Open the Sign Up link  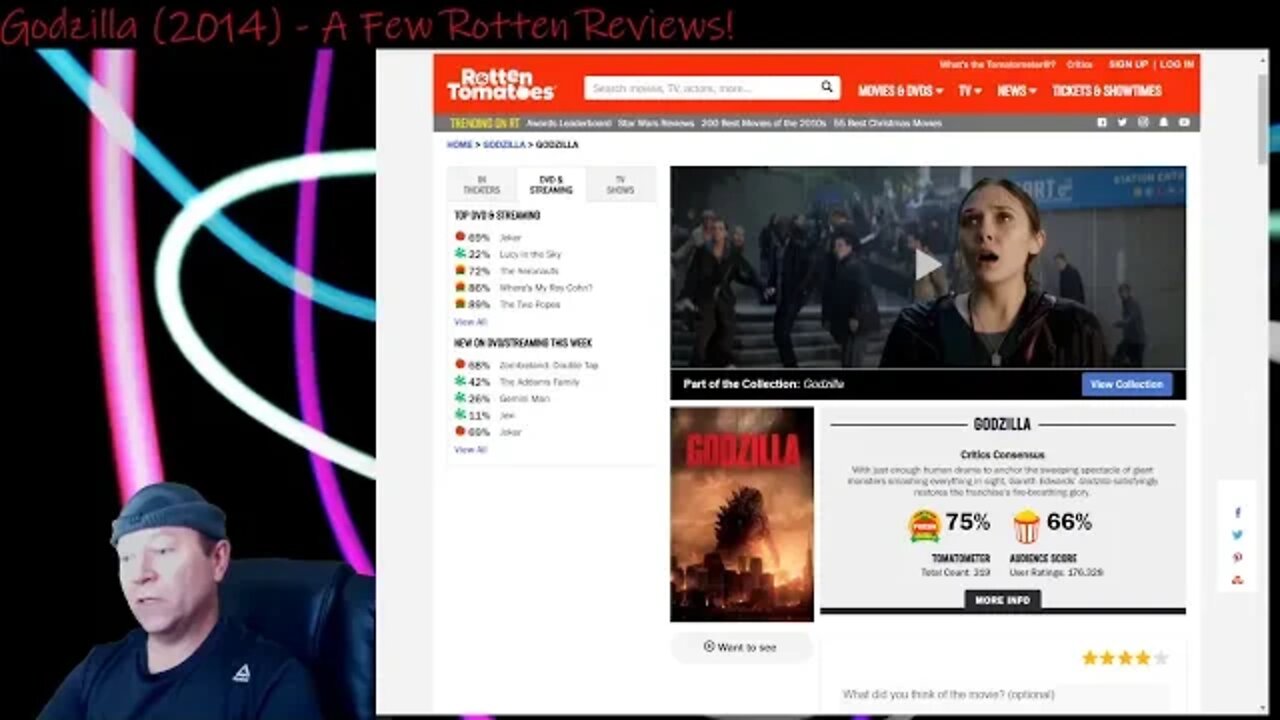1128,64
